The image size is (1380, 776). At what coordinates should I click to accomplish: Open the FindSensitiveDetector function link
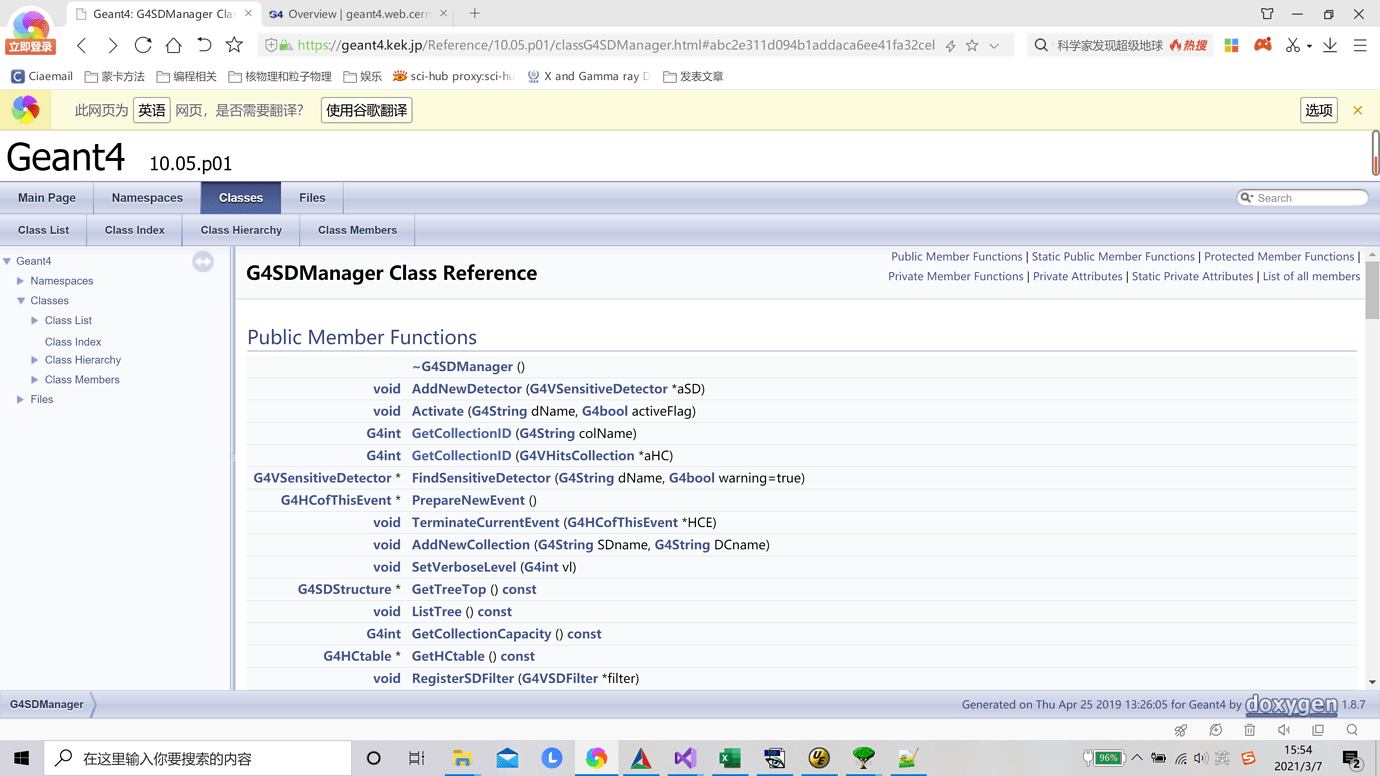coord(481,478)
